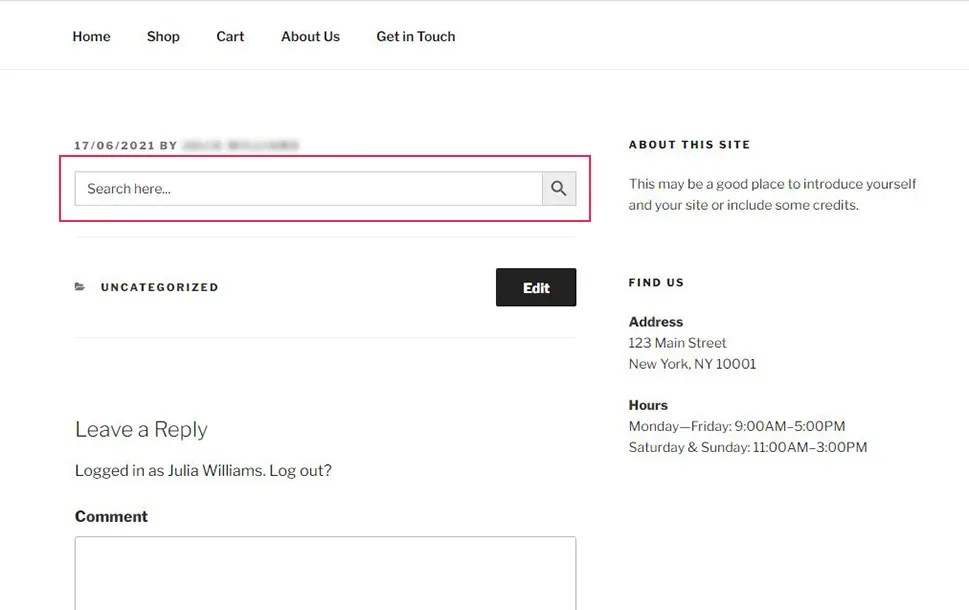Open the Julia Williams profile link

pos(216,470)
